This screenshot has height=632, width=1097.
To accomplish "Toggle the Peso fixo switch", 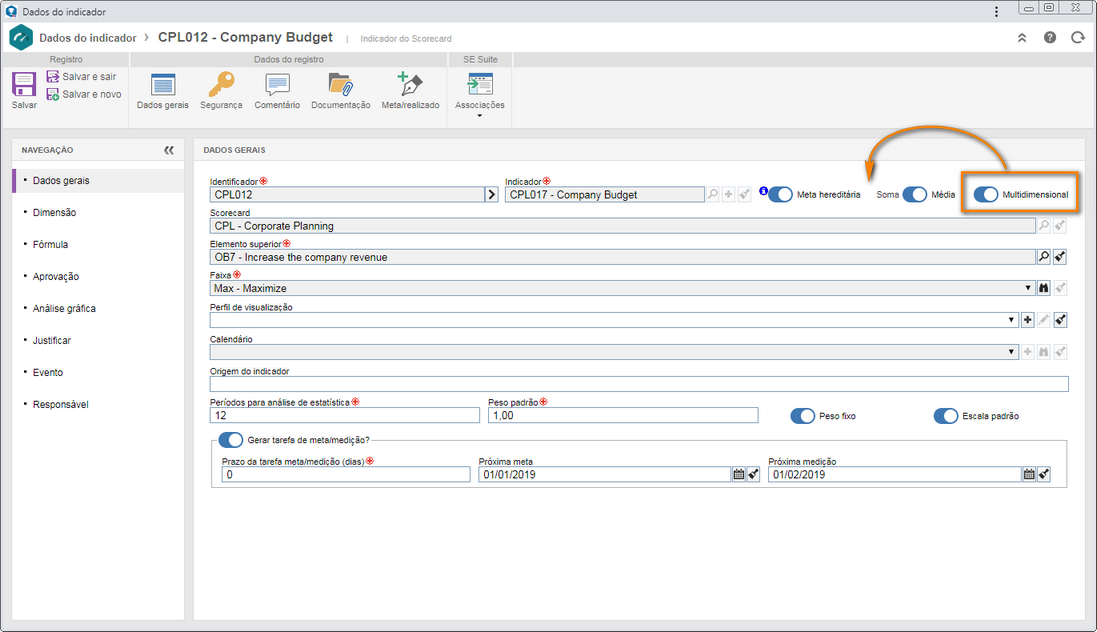I will (802, 416).
